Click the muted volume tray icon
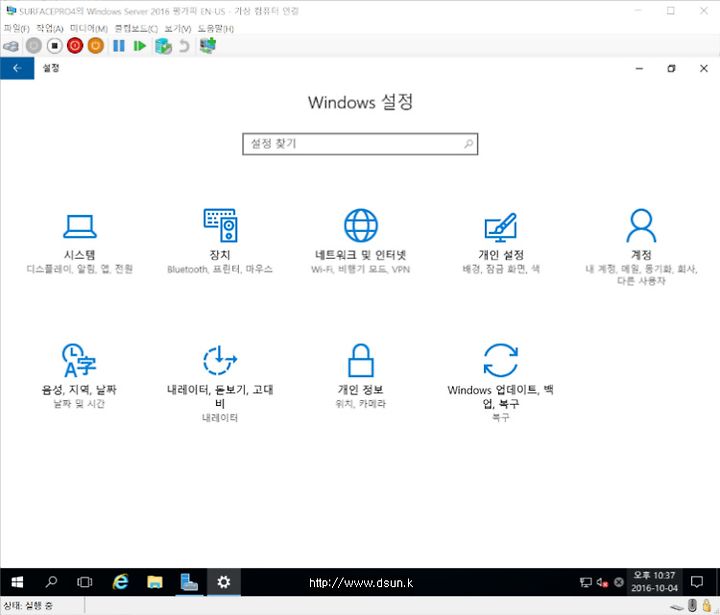Screen dimensions: 720x615 coord(602,582)
